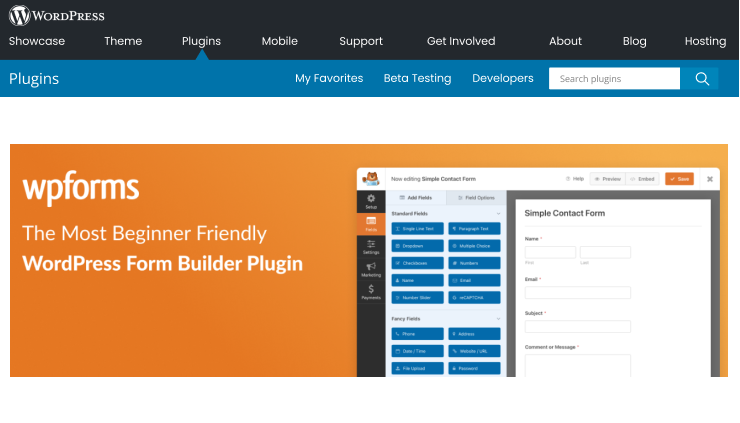
Task: Click the Subject input in form preview
Action: (x=578, y=326)
